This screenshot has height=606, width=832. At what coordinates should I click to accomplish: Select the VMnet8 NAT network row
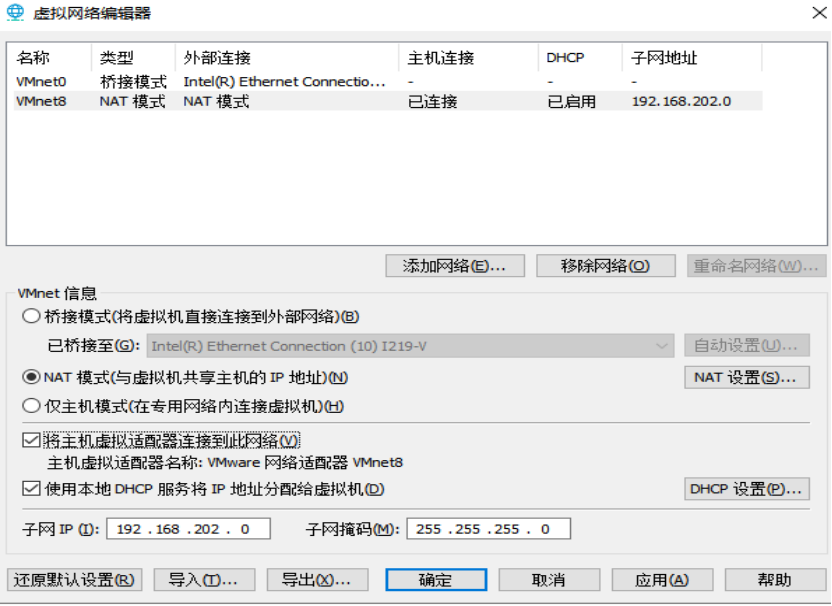388,101
